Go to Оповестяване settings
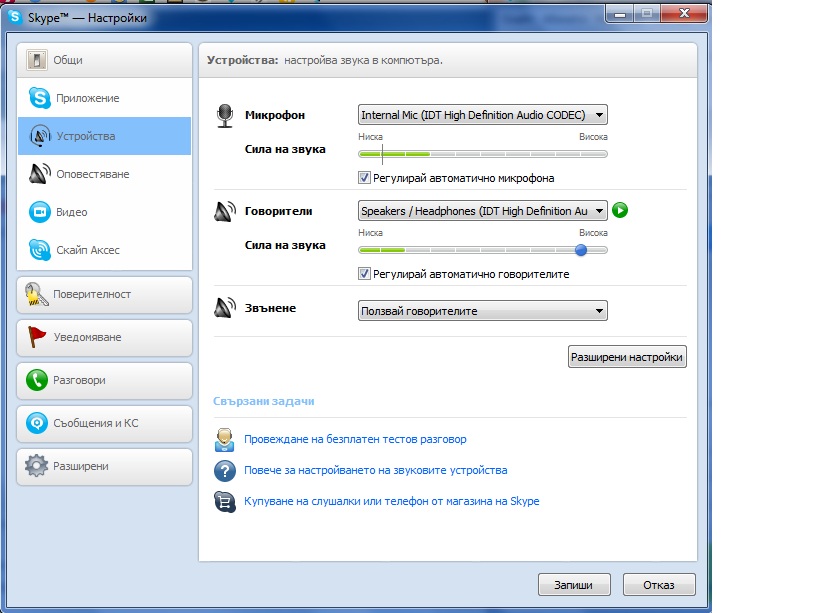 pos(104,174)
